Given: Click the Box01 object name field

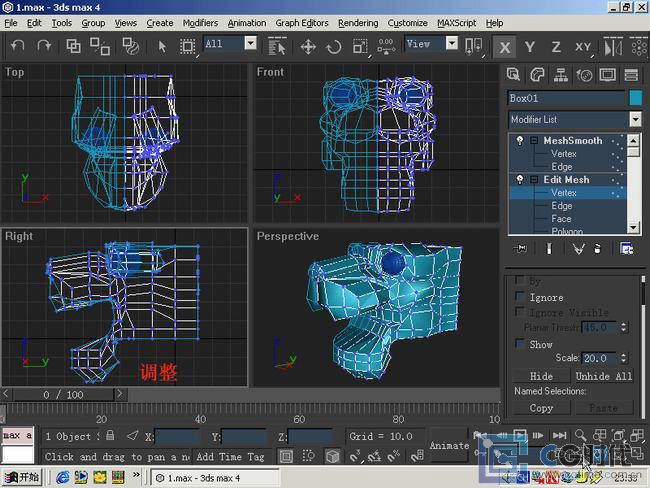Looking at the screenshot, I should coord(567,98).
